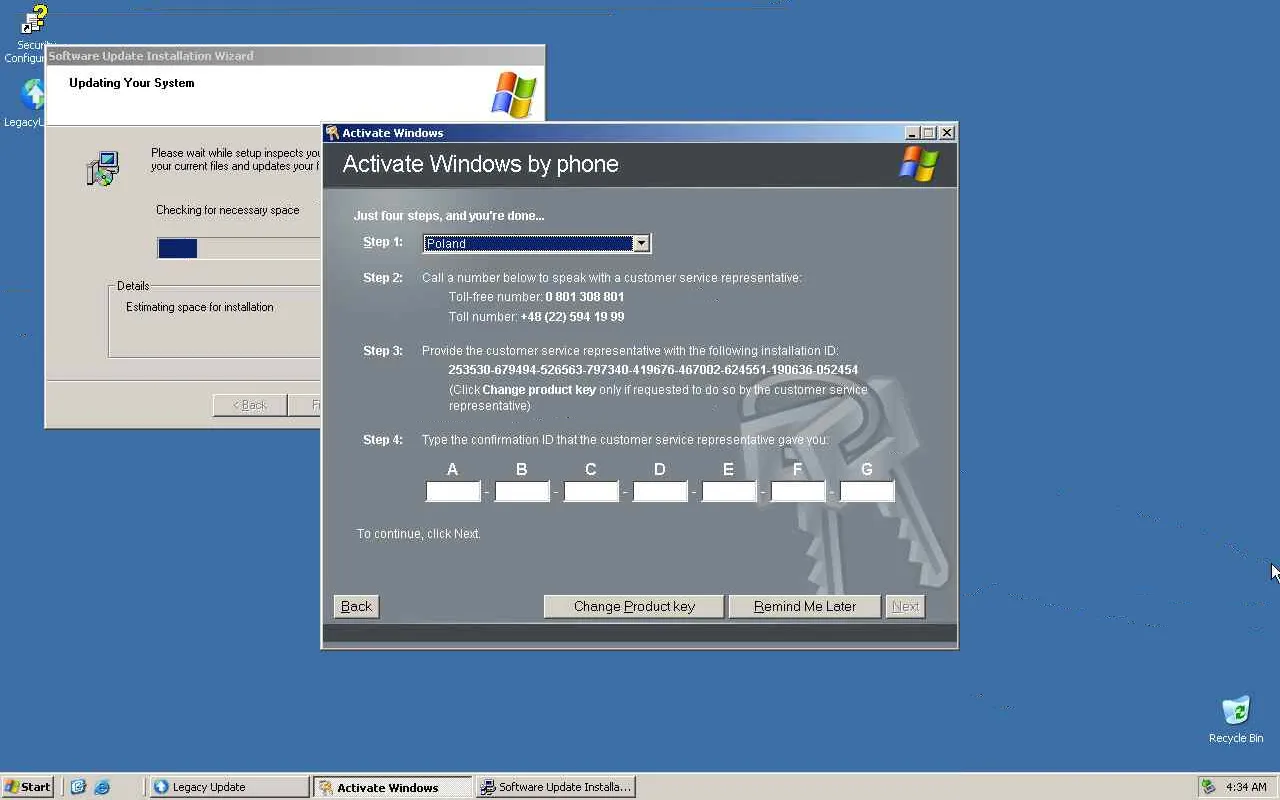The image size is (1280, 800).
Task: Click the 4:34 AM taskbar clock
Action: click(x=1246, y=787)
